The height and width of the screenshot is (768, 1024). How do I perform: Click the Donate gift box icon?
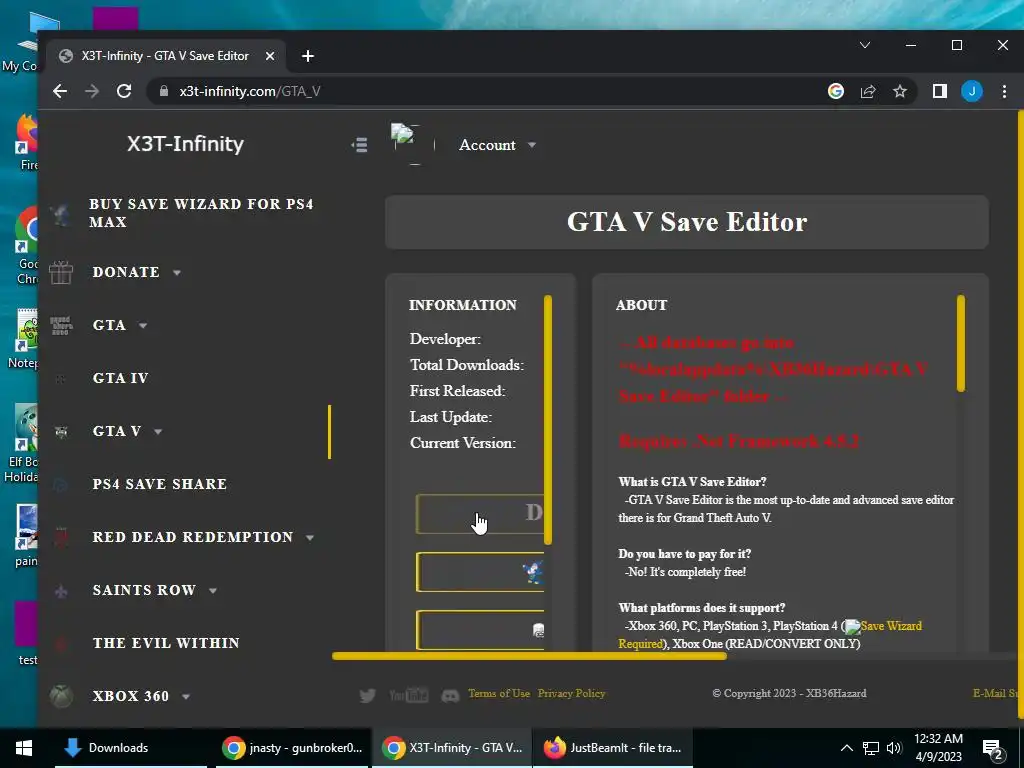[61, 272]
